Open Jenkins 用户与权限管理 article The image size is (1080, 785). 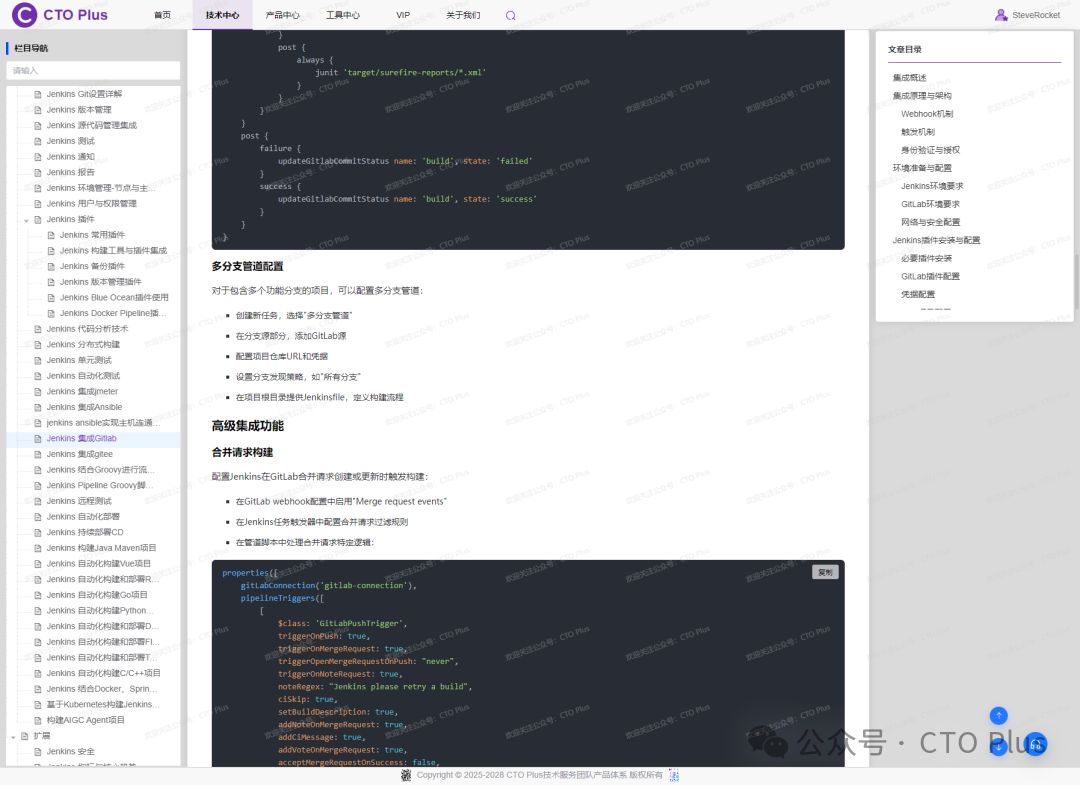tap(92, 204)
